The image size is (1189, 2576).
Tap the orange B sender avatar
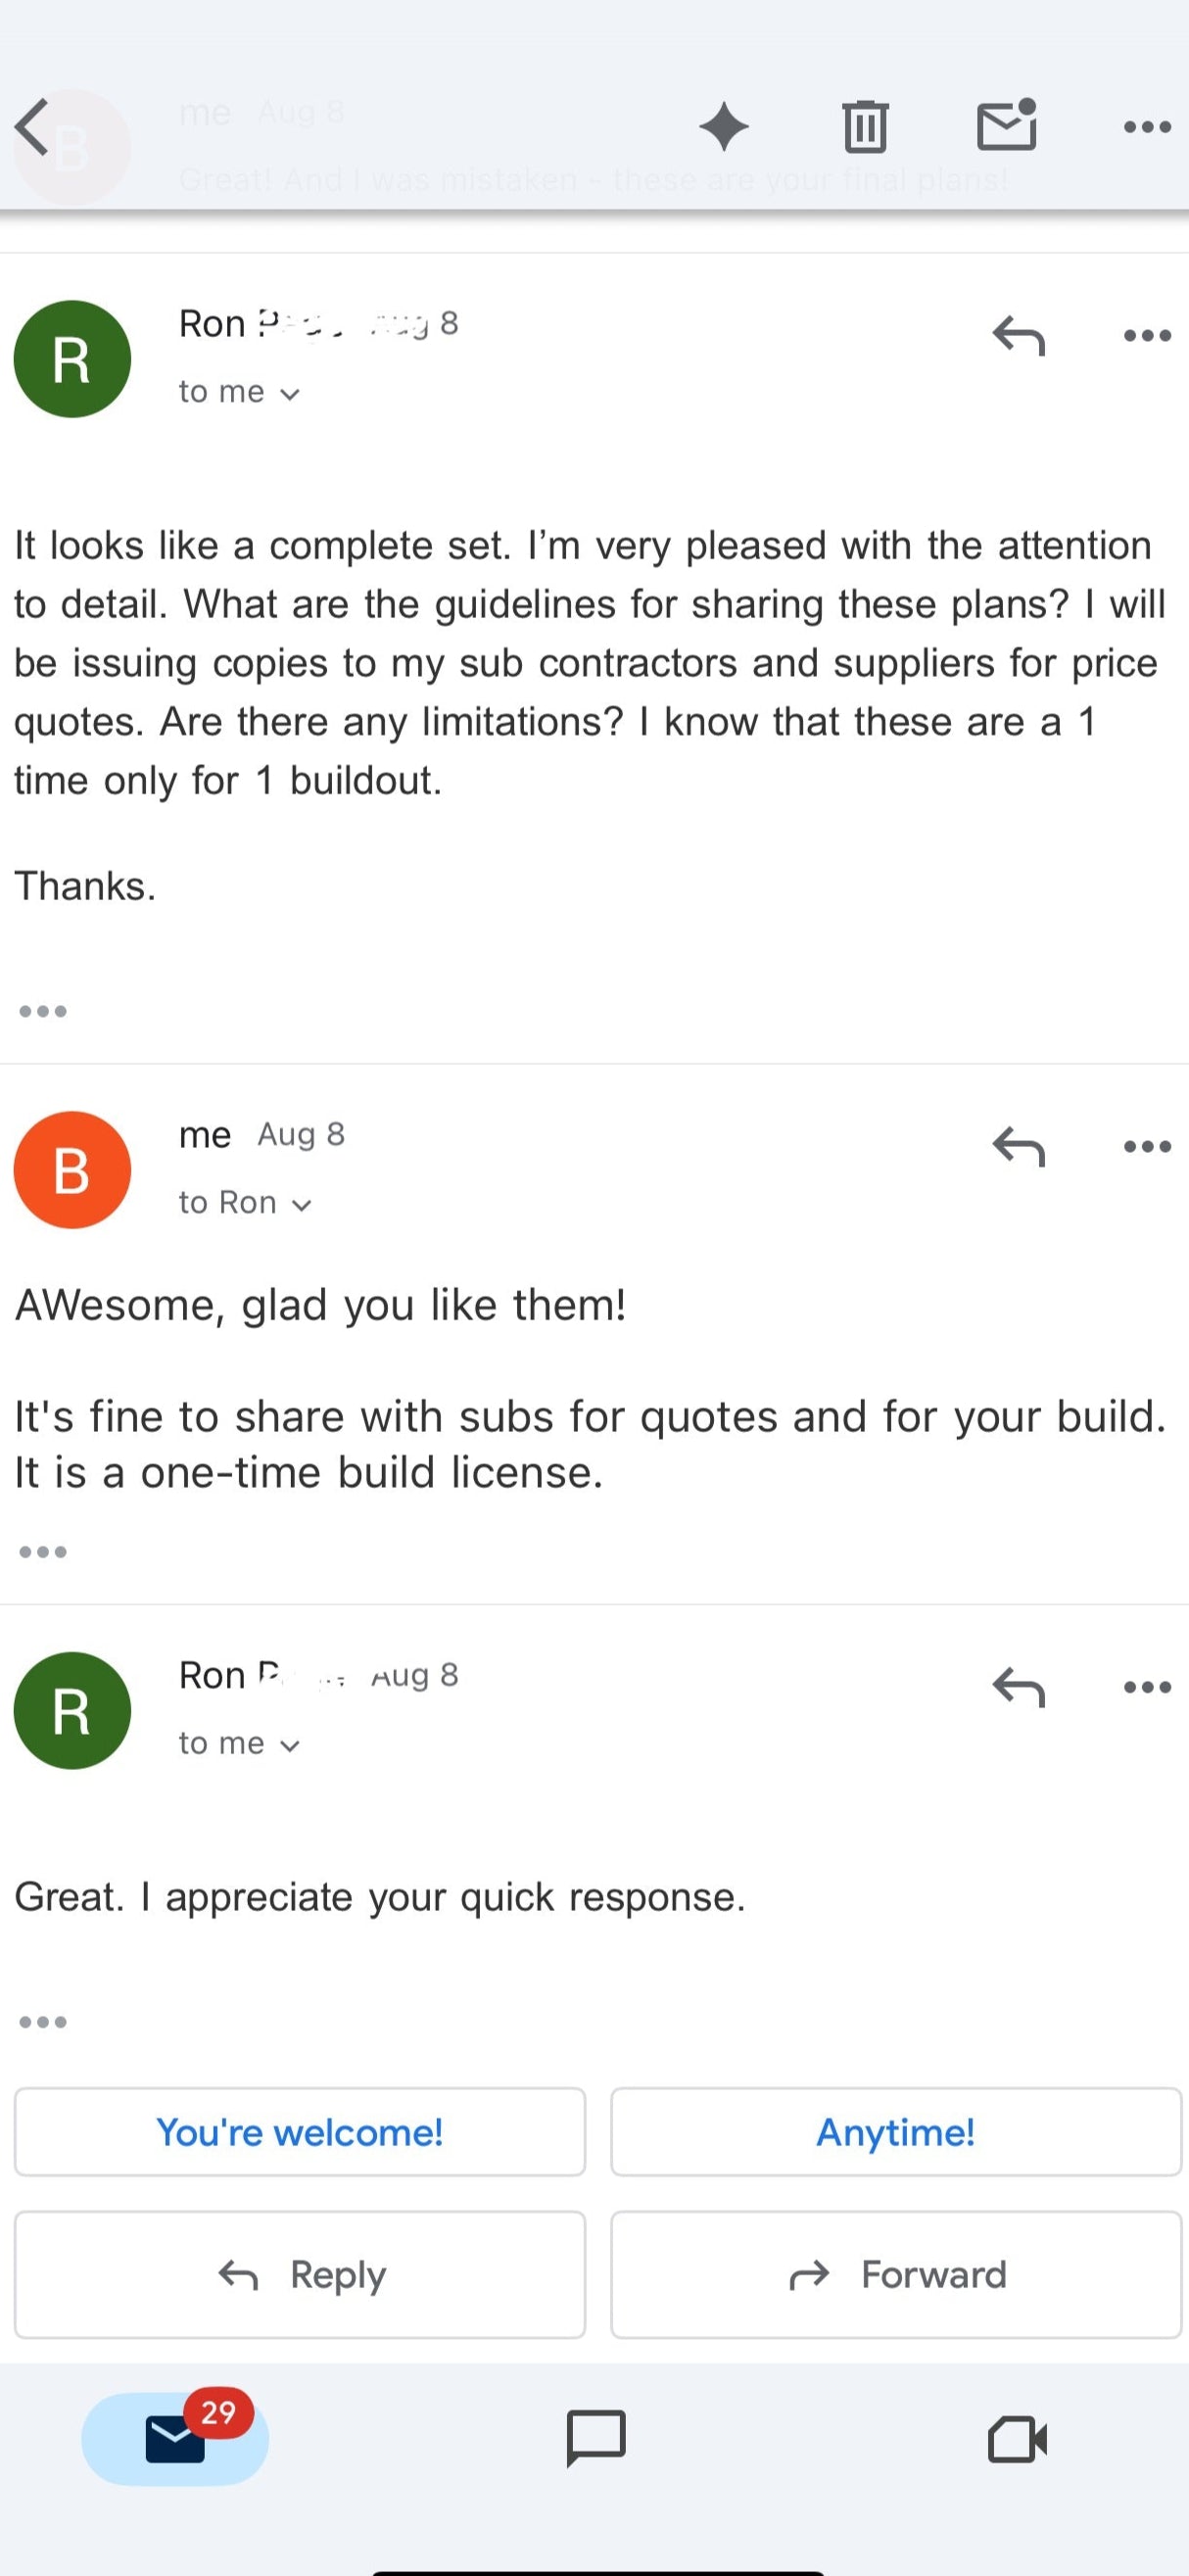click(72, 1170)
